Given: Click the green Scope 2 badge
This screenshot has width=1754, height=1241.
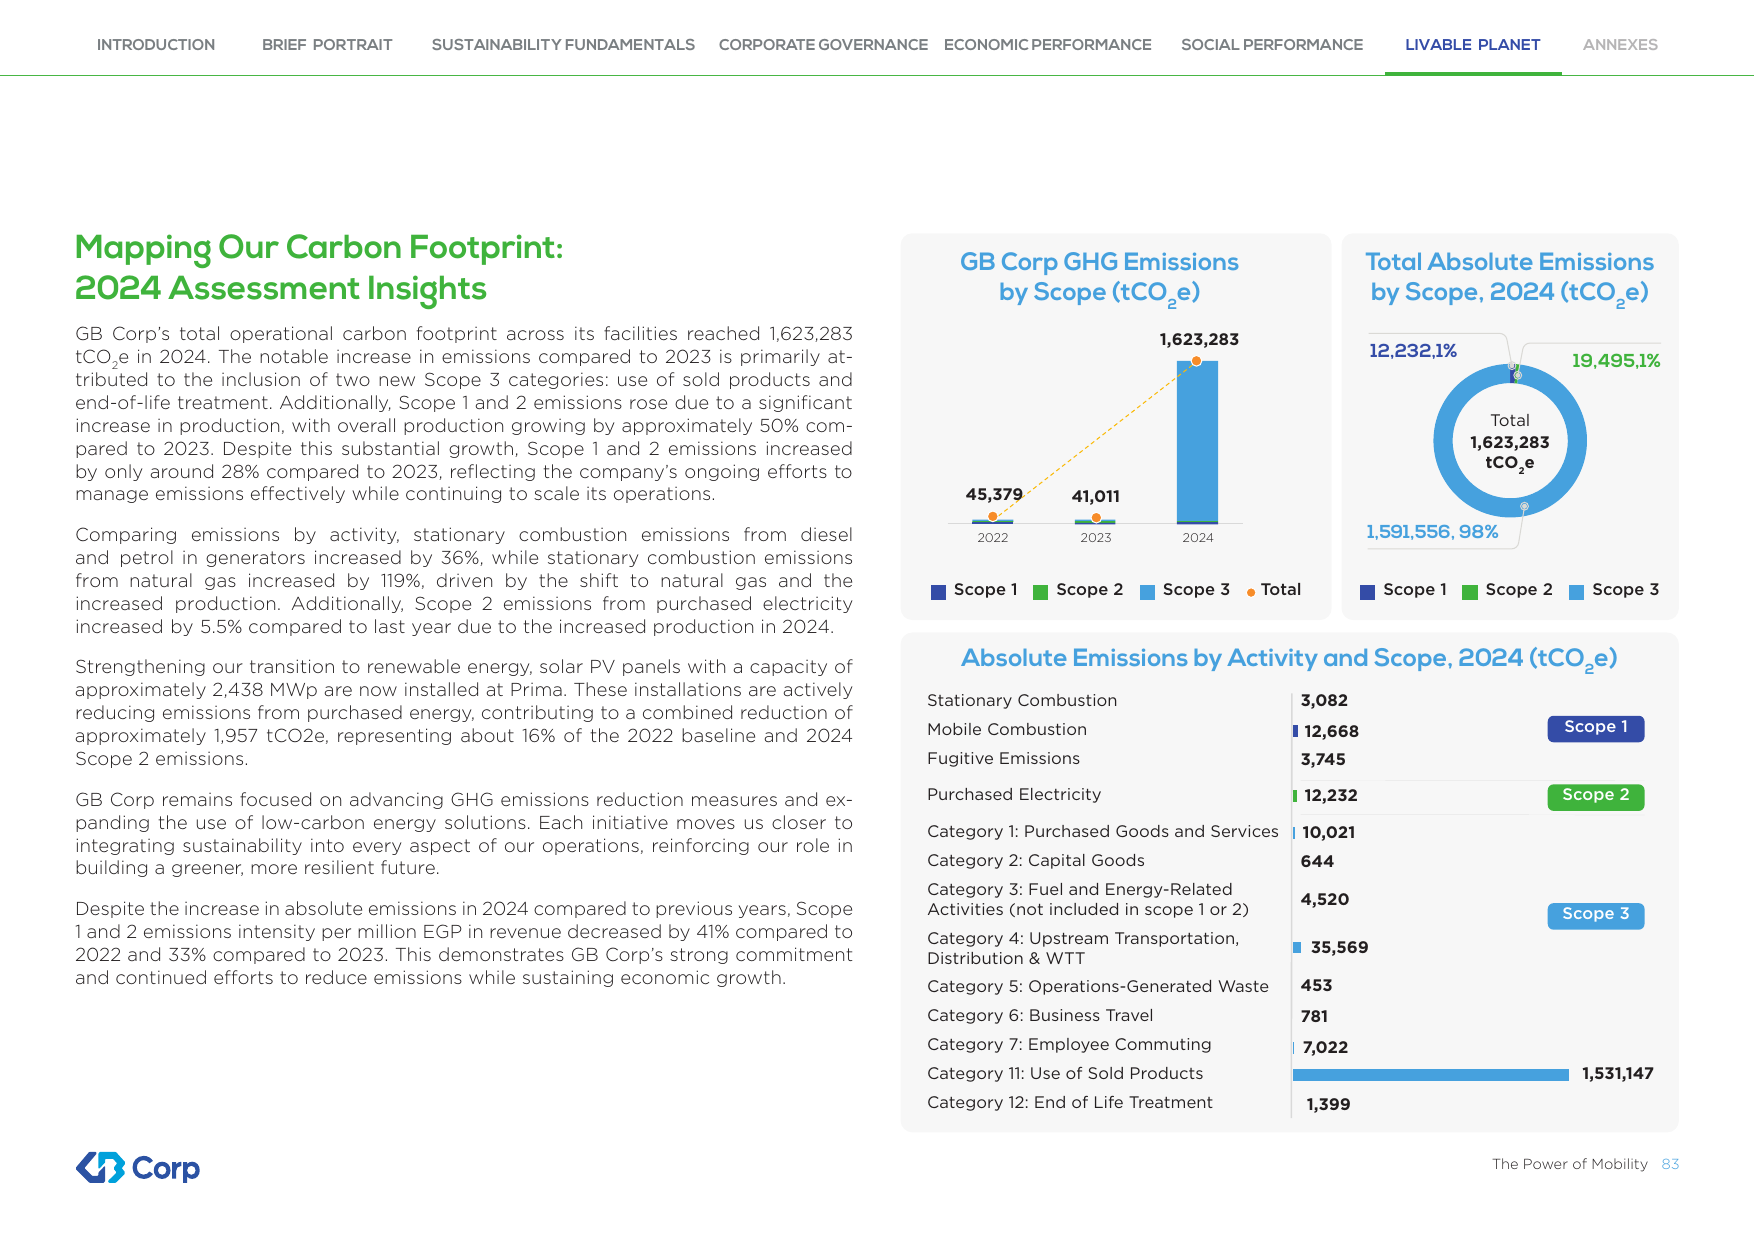Looking at the screenshot, I should (1596, 796).
